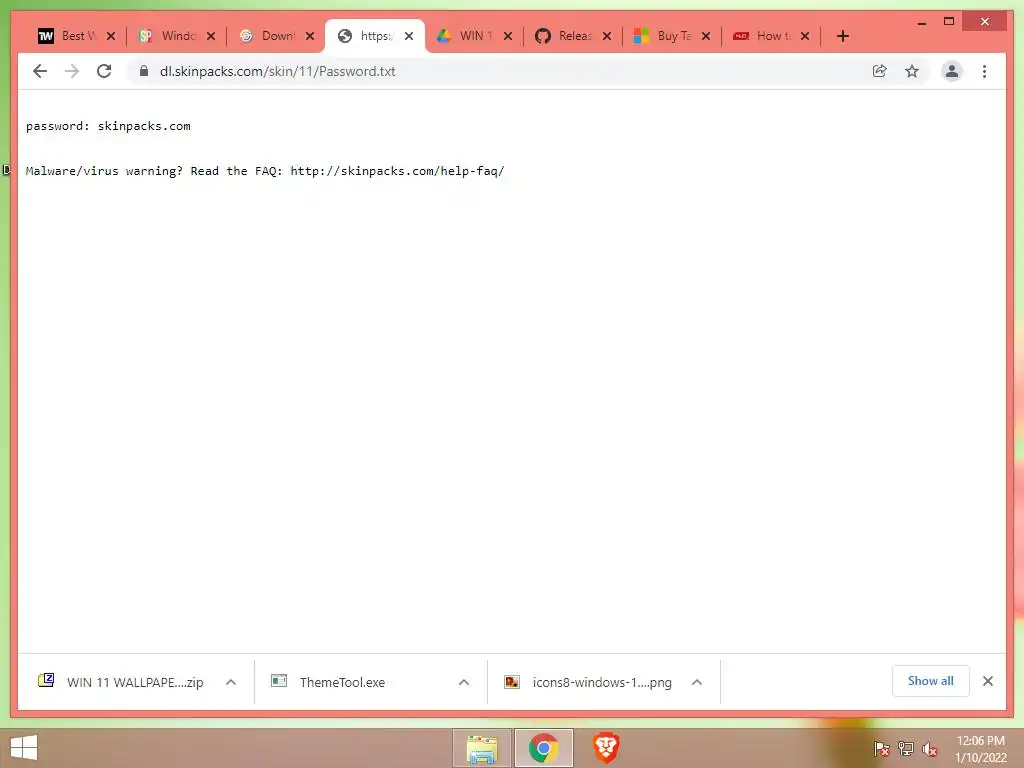Screen dimensions: 1024x768
Task: Go back to the previous page
Action: (40, 71)
